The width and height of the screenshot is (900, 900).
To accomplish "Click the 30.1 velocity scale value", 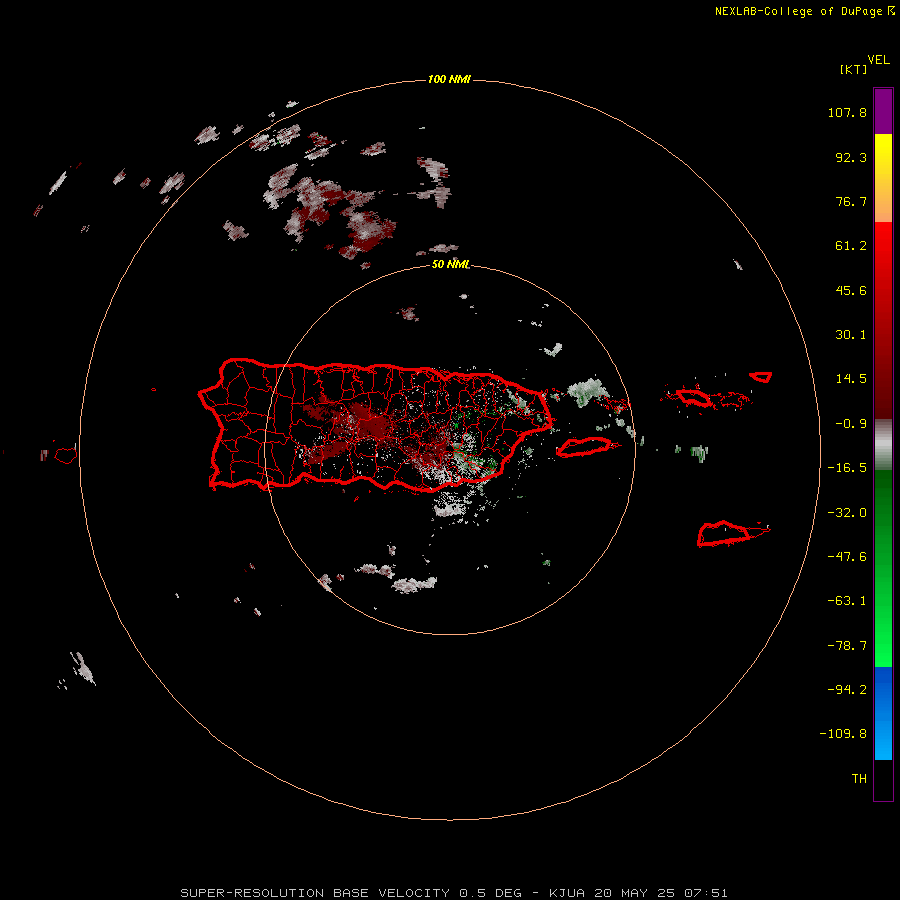I will (851, 335).
